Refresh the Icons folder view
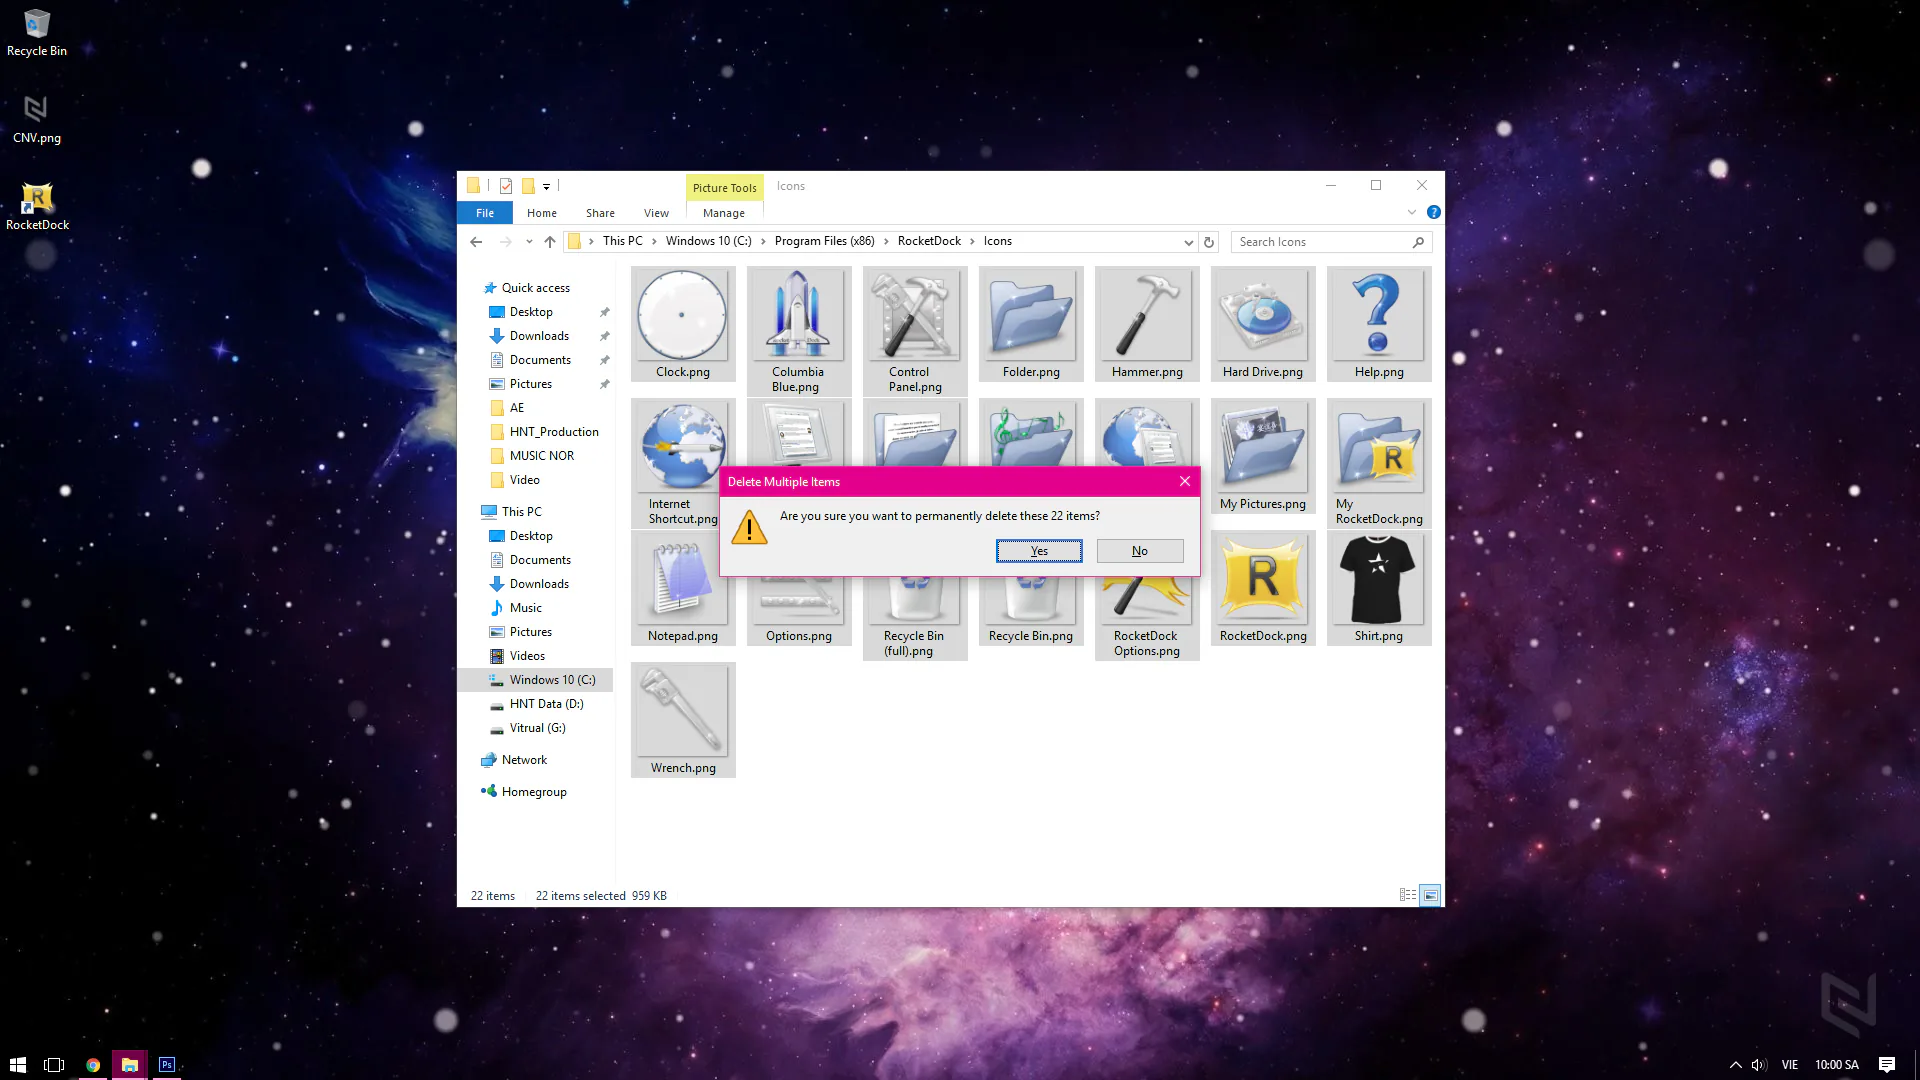The image size is (1920, 1080). tap(1209, 242)
